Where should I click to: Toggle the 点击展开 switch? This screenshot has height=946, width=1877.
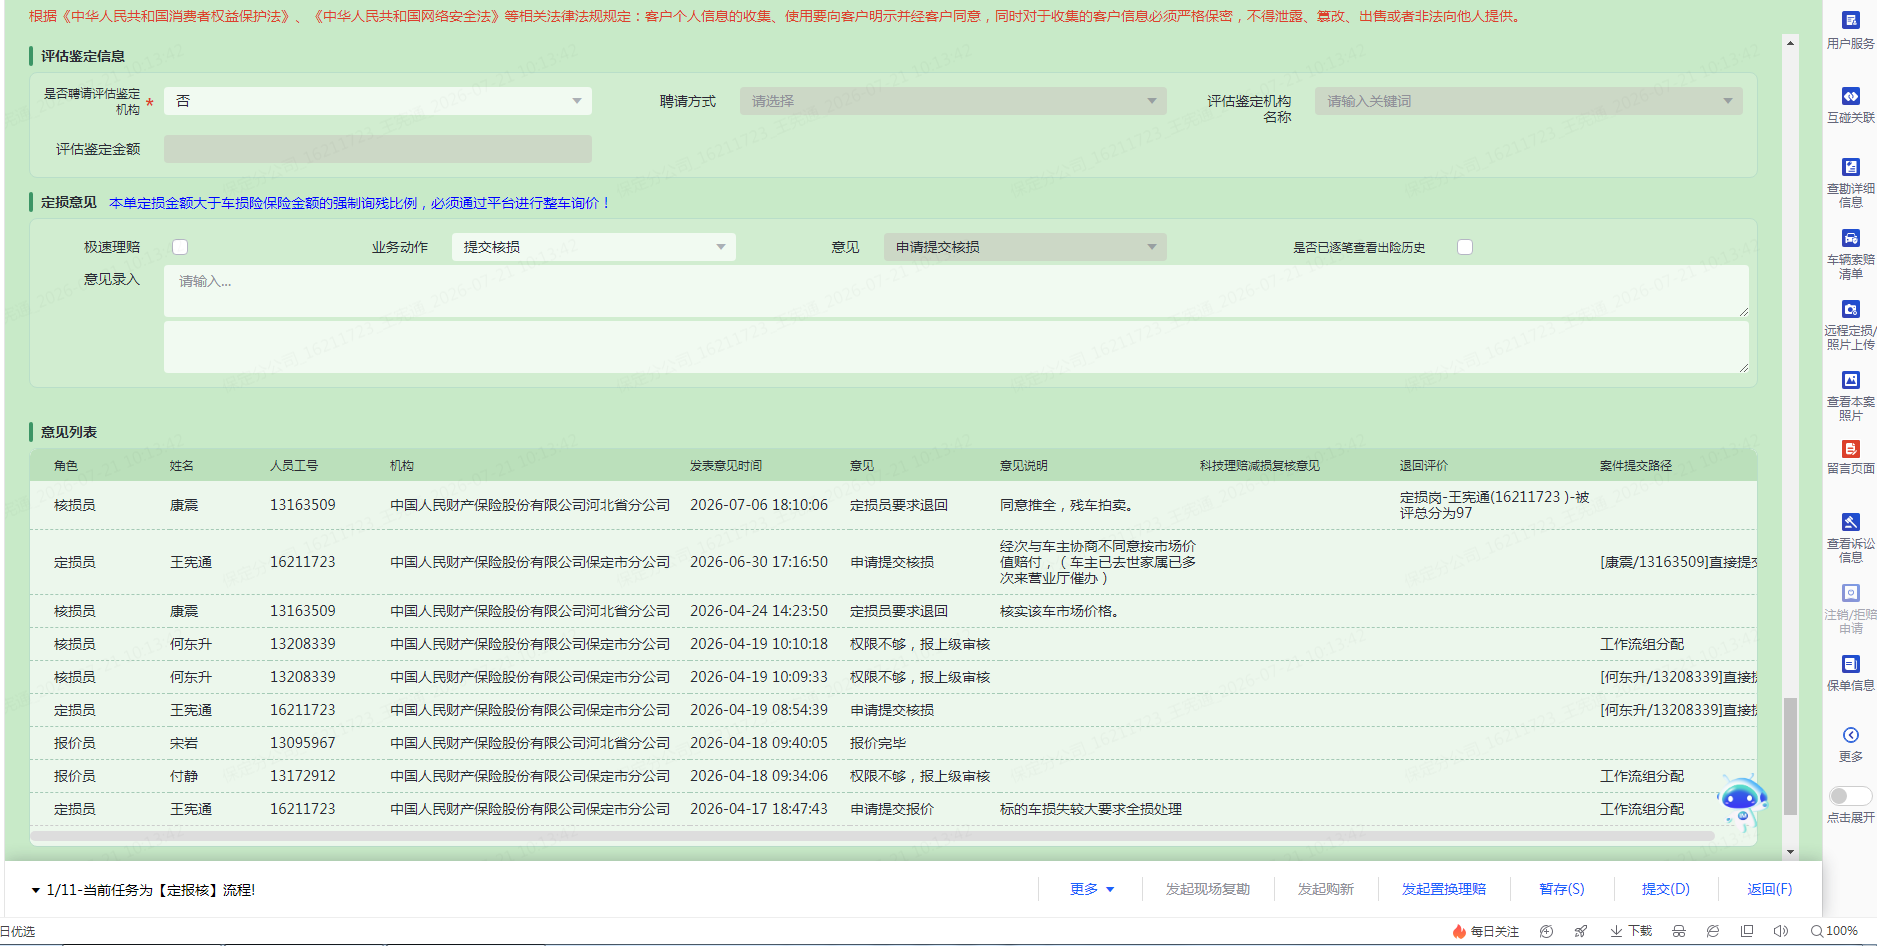coord(1850,796)
